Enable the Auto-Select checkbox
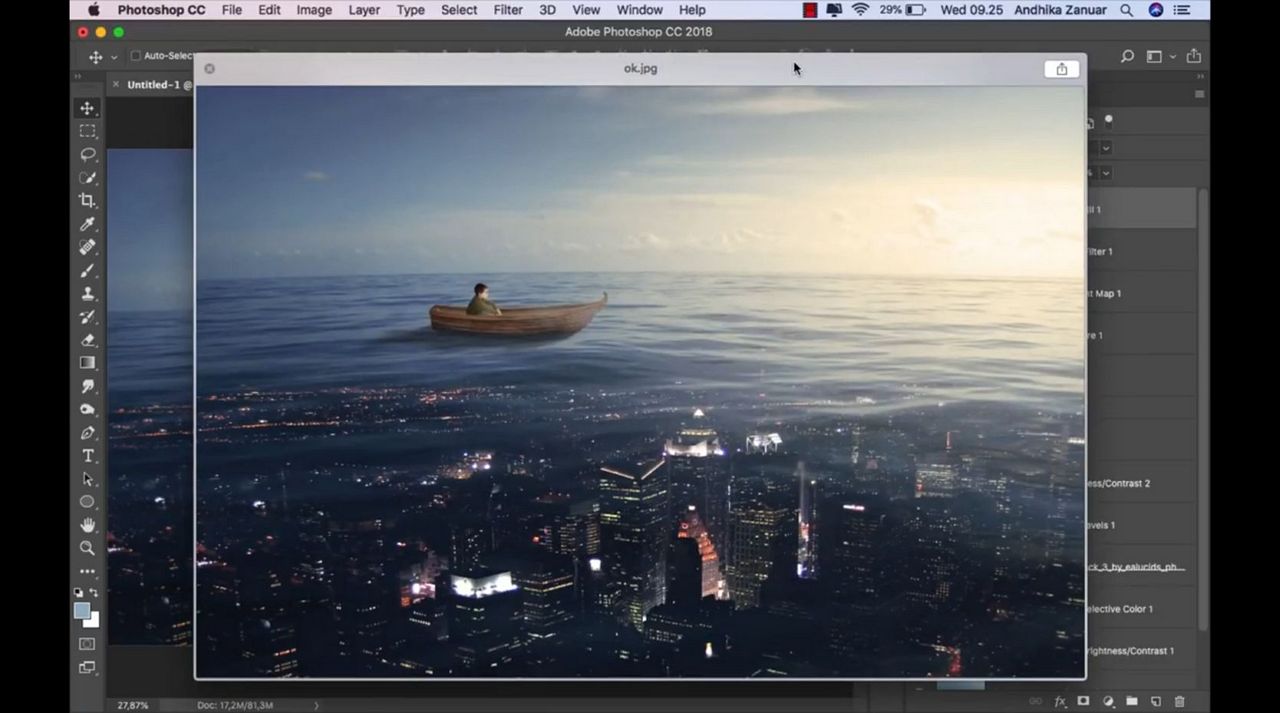The height and width of the screenshot is (713, 1280). tap(135, 56)
